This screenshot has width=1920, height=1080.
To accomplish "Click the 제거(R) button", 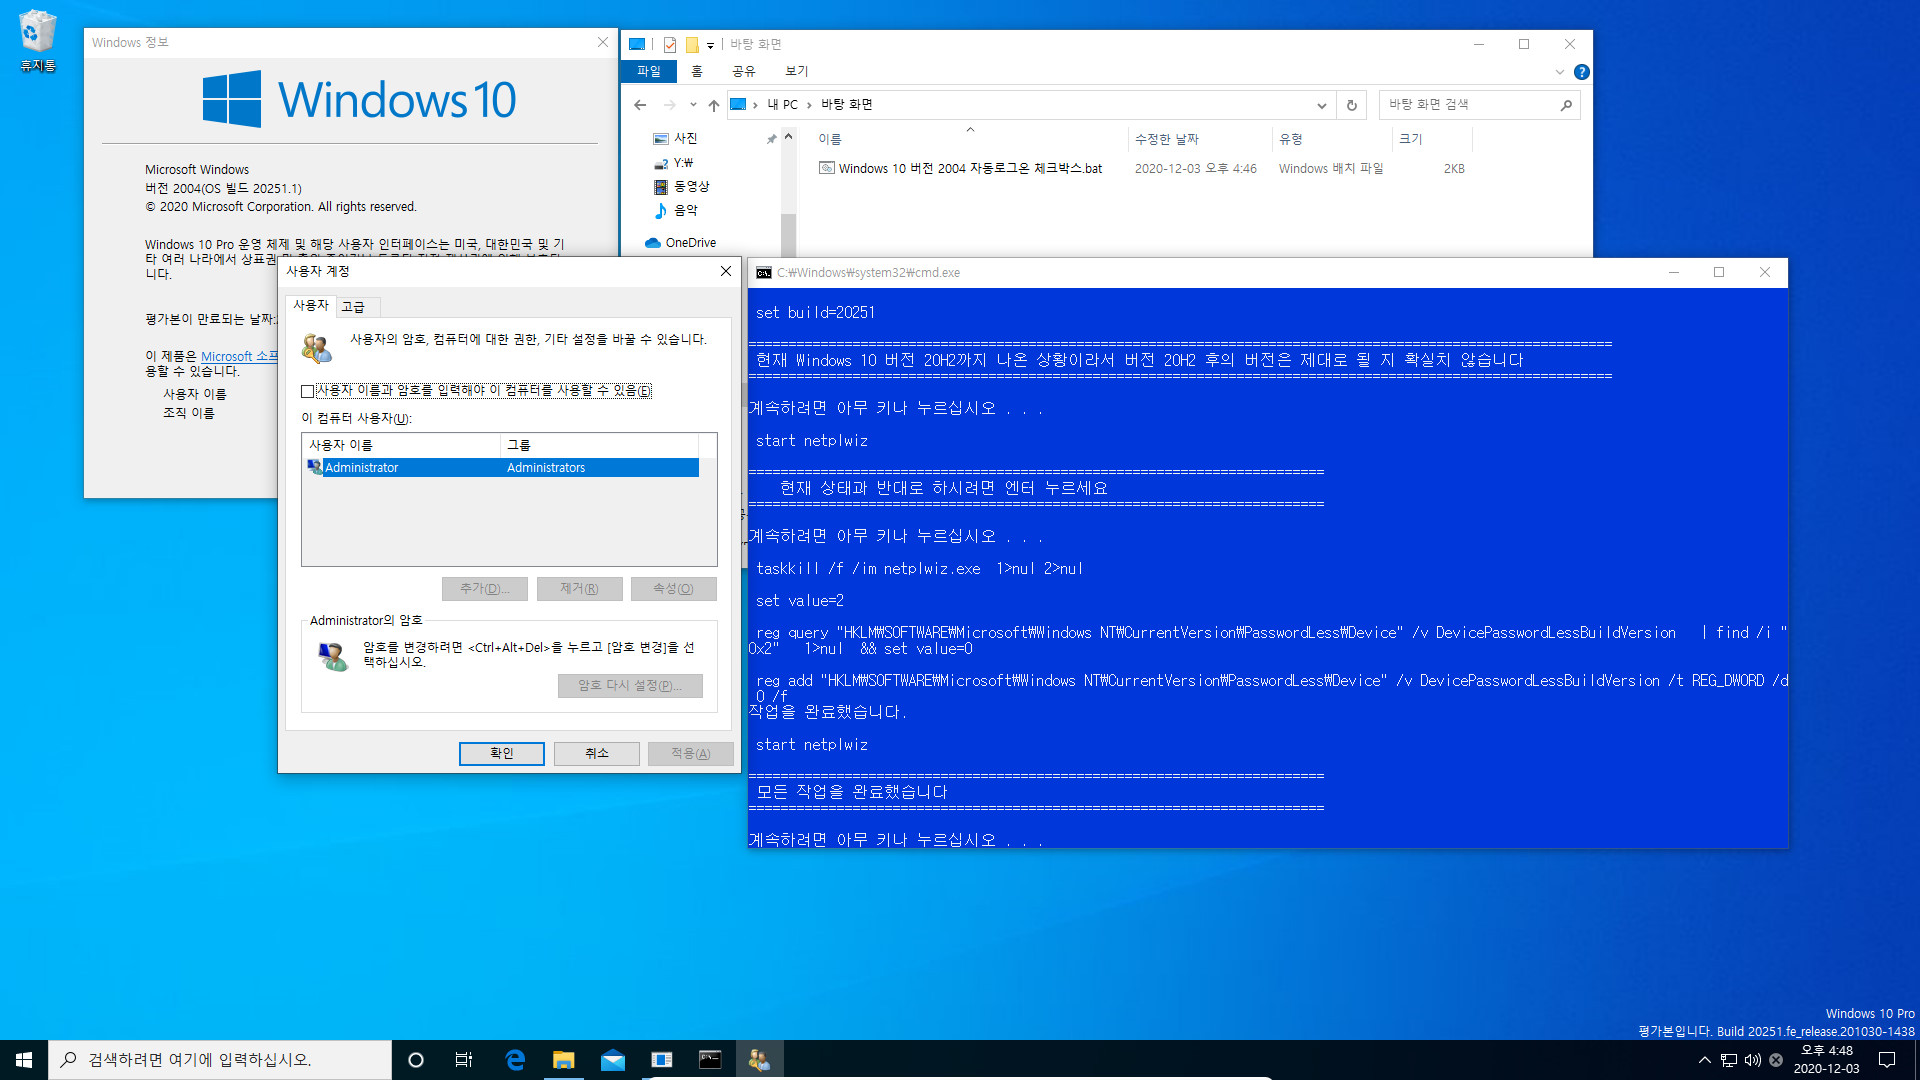I will coord(579,589).
